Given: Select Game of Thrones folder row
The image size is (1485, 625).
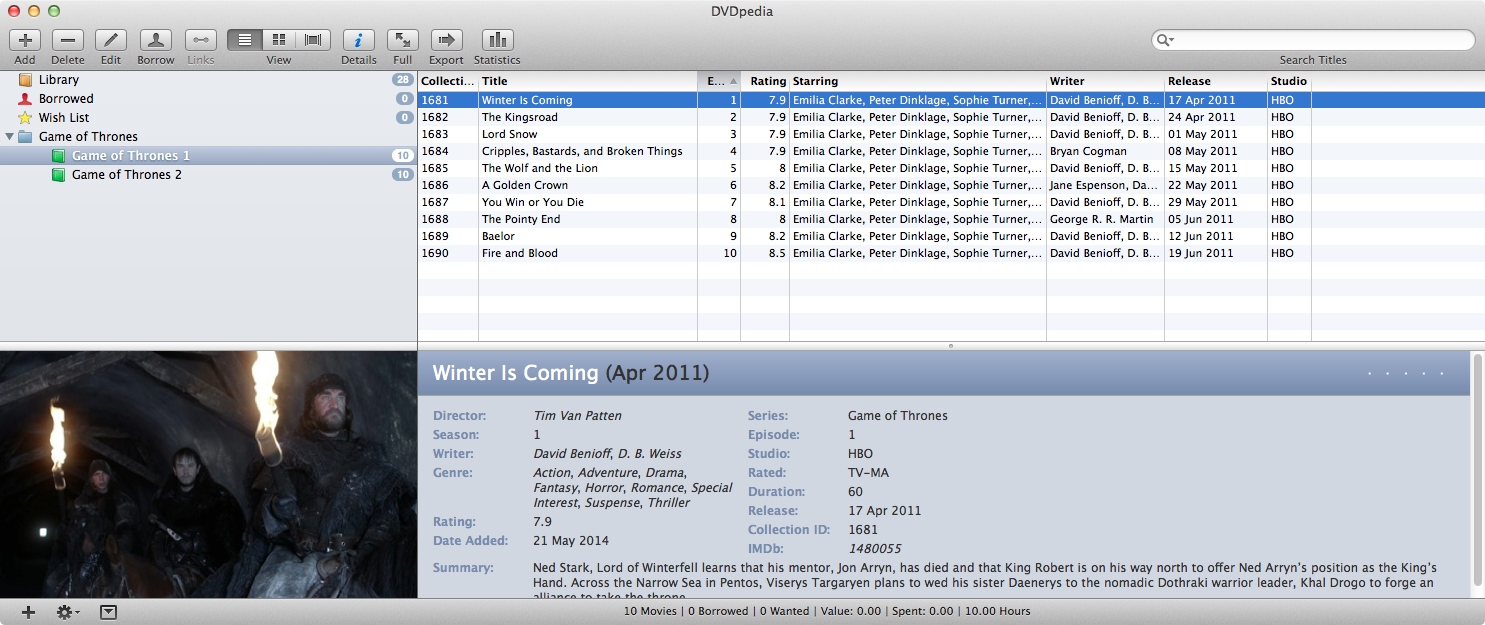Looking at the screenshot, I should point(208,137).
